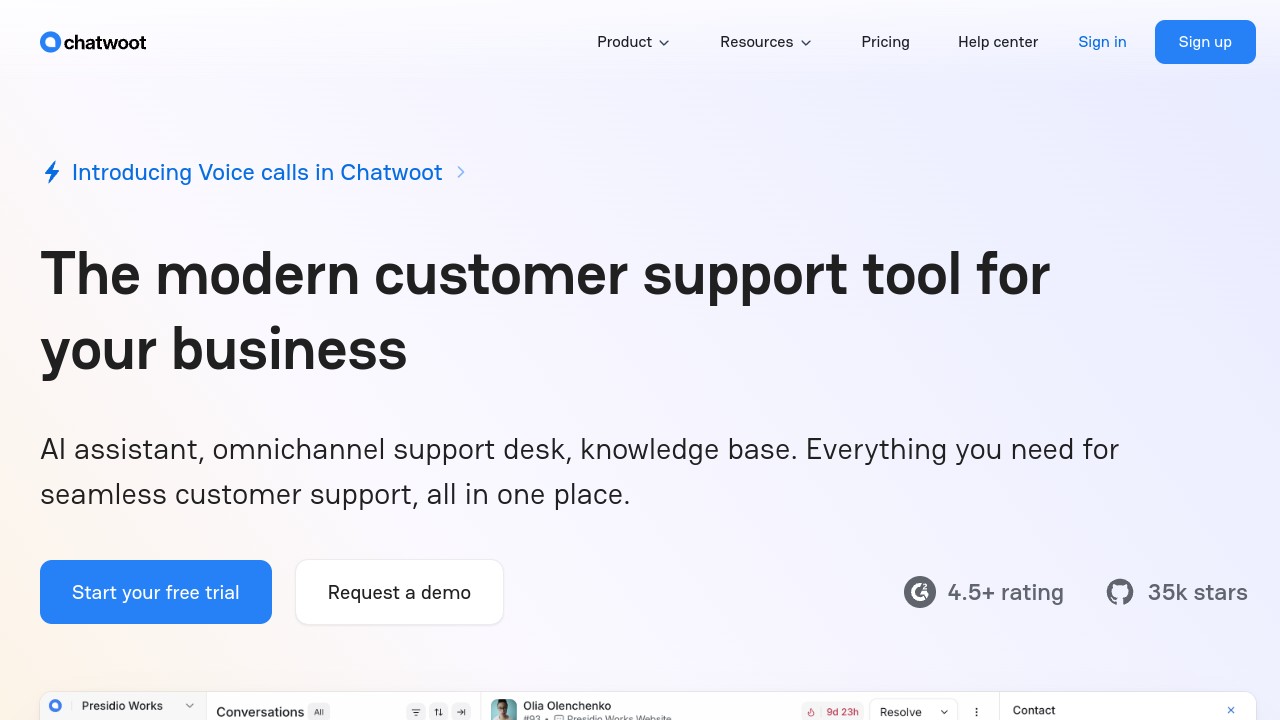Screen dimensions: 1280x720
Task: Open the conversation more options menu
Action: coord(977,712)
